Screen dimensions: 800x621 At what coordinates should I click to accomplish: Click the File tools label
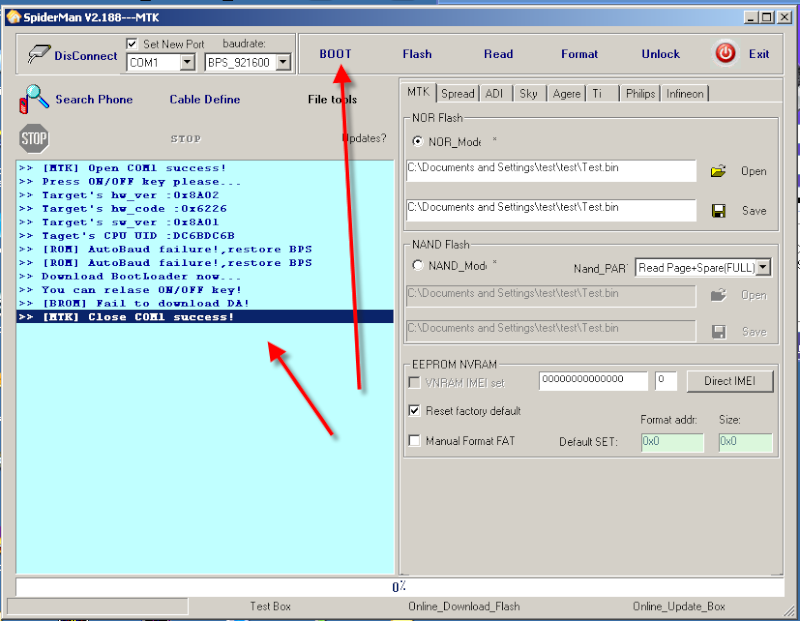332,99
